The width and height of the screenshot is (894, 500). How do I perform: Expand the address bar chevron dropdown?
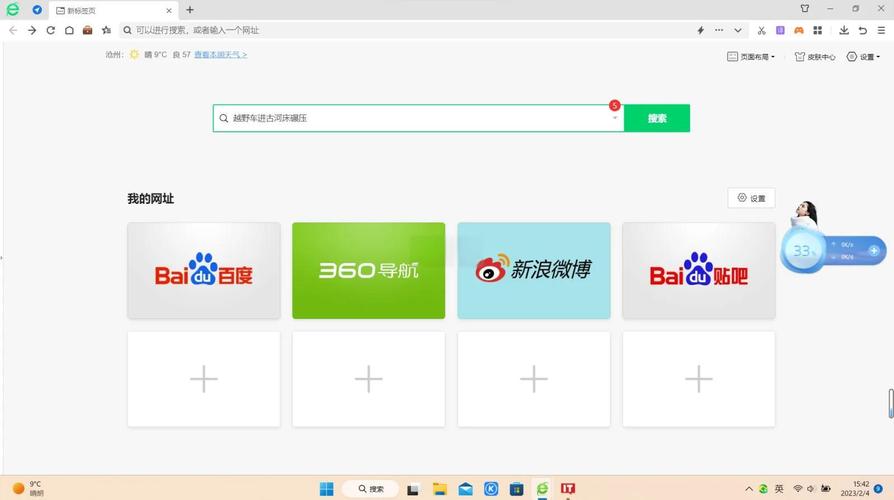(738, 30)
